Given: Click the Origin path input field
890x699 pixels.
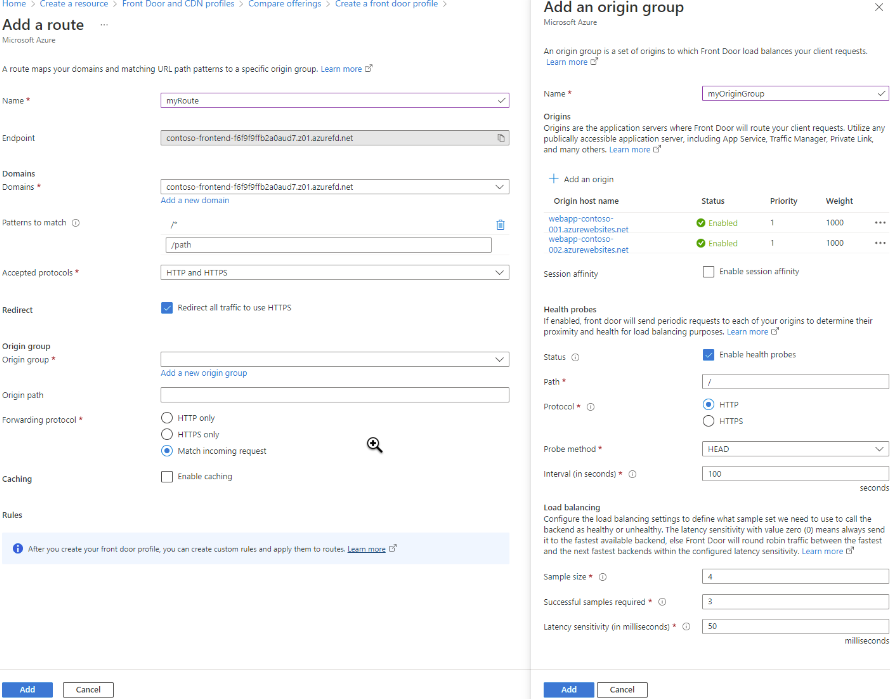Looking at the screenshot, I should [x=335, y=395].
